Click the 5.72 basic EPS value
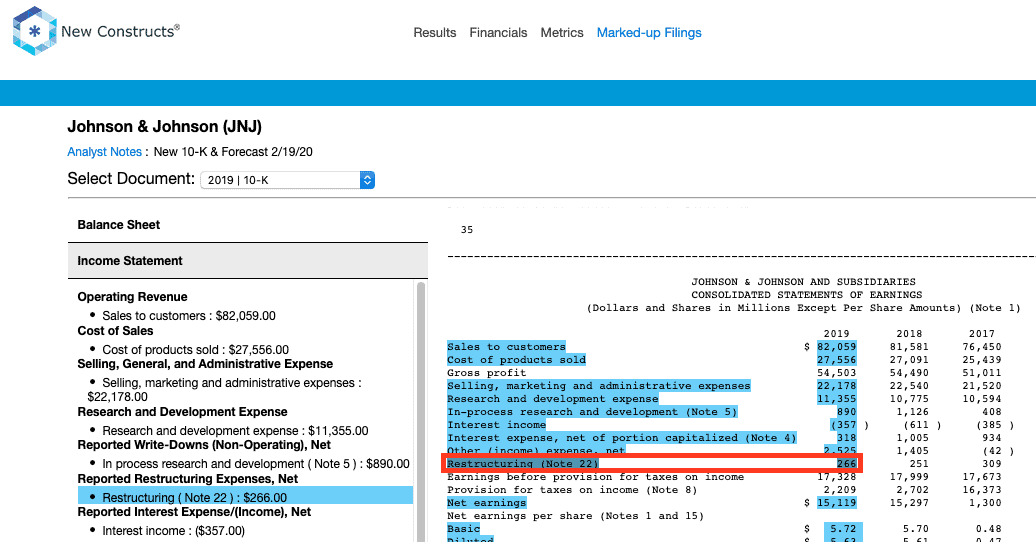 point(843,528)
